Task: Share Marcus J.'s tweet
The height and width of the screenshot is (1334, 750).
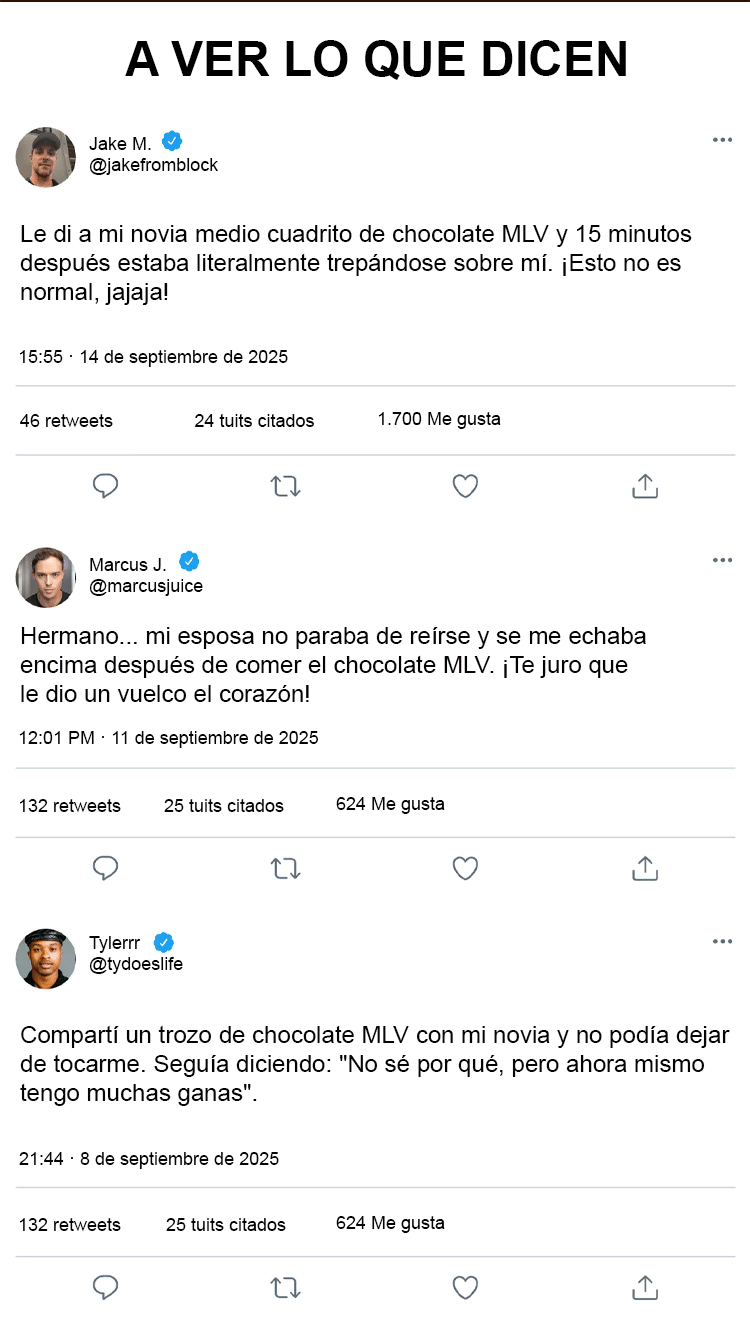Action: (x=645, y=868)
